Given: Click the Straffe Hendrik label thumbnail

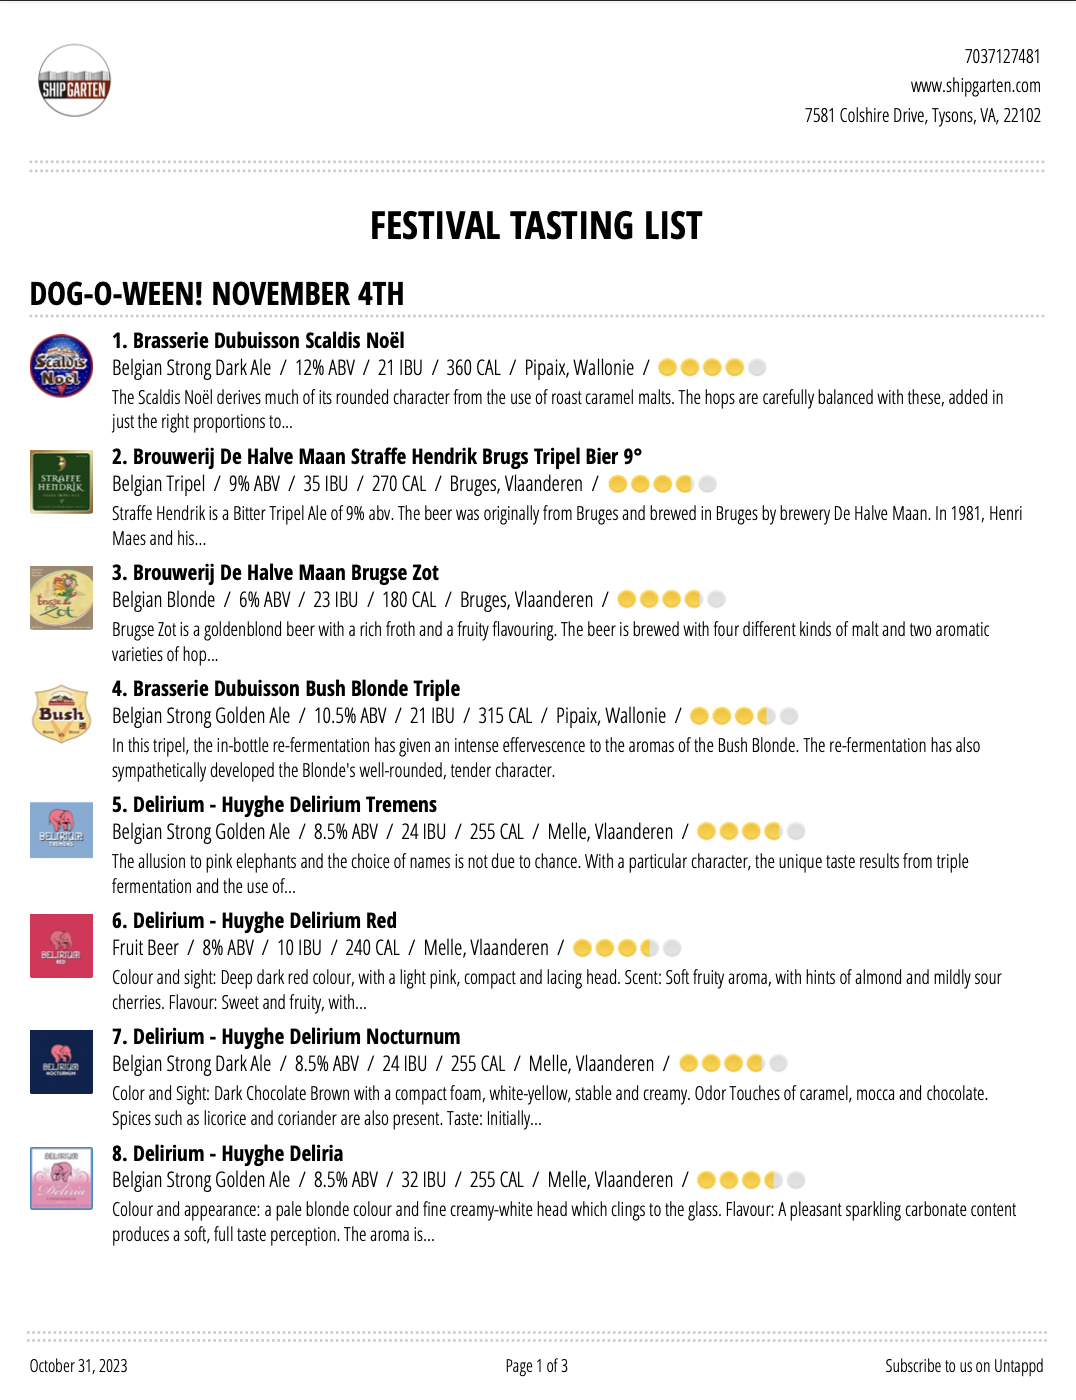Looking at the screenshot, I should point(61,482).
